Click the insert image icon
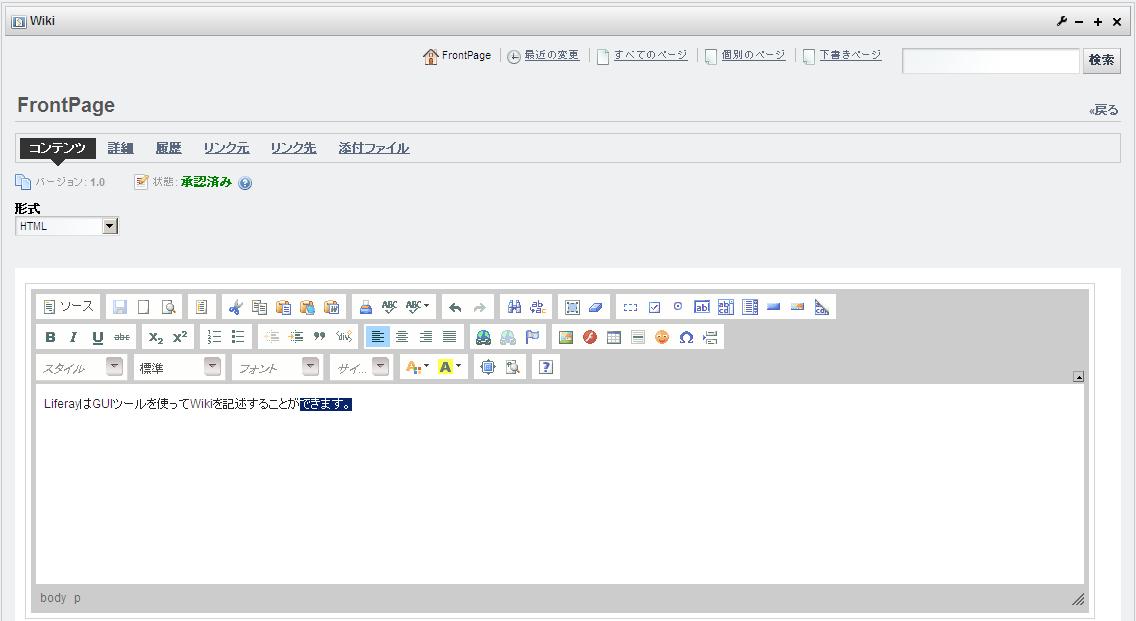The width and height of the screenshot is (1136, 621). click(566, 337)
